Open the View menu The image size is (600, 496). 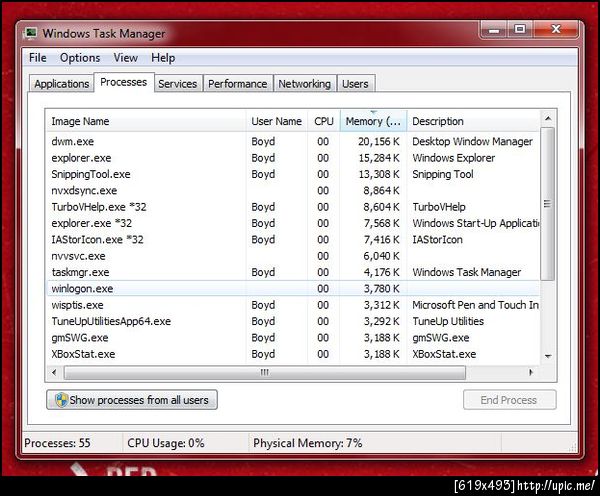[126, 58]
